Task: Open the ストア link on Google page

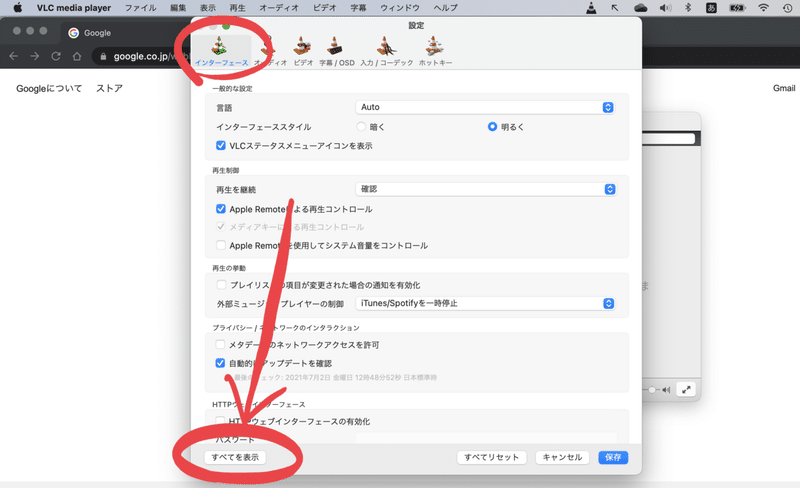Action: point(109,88)
